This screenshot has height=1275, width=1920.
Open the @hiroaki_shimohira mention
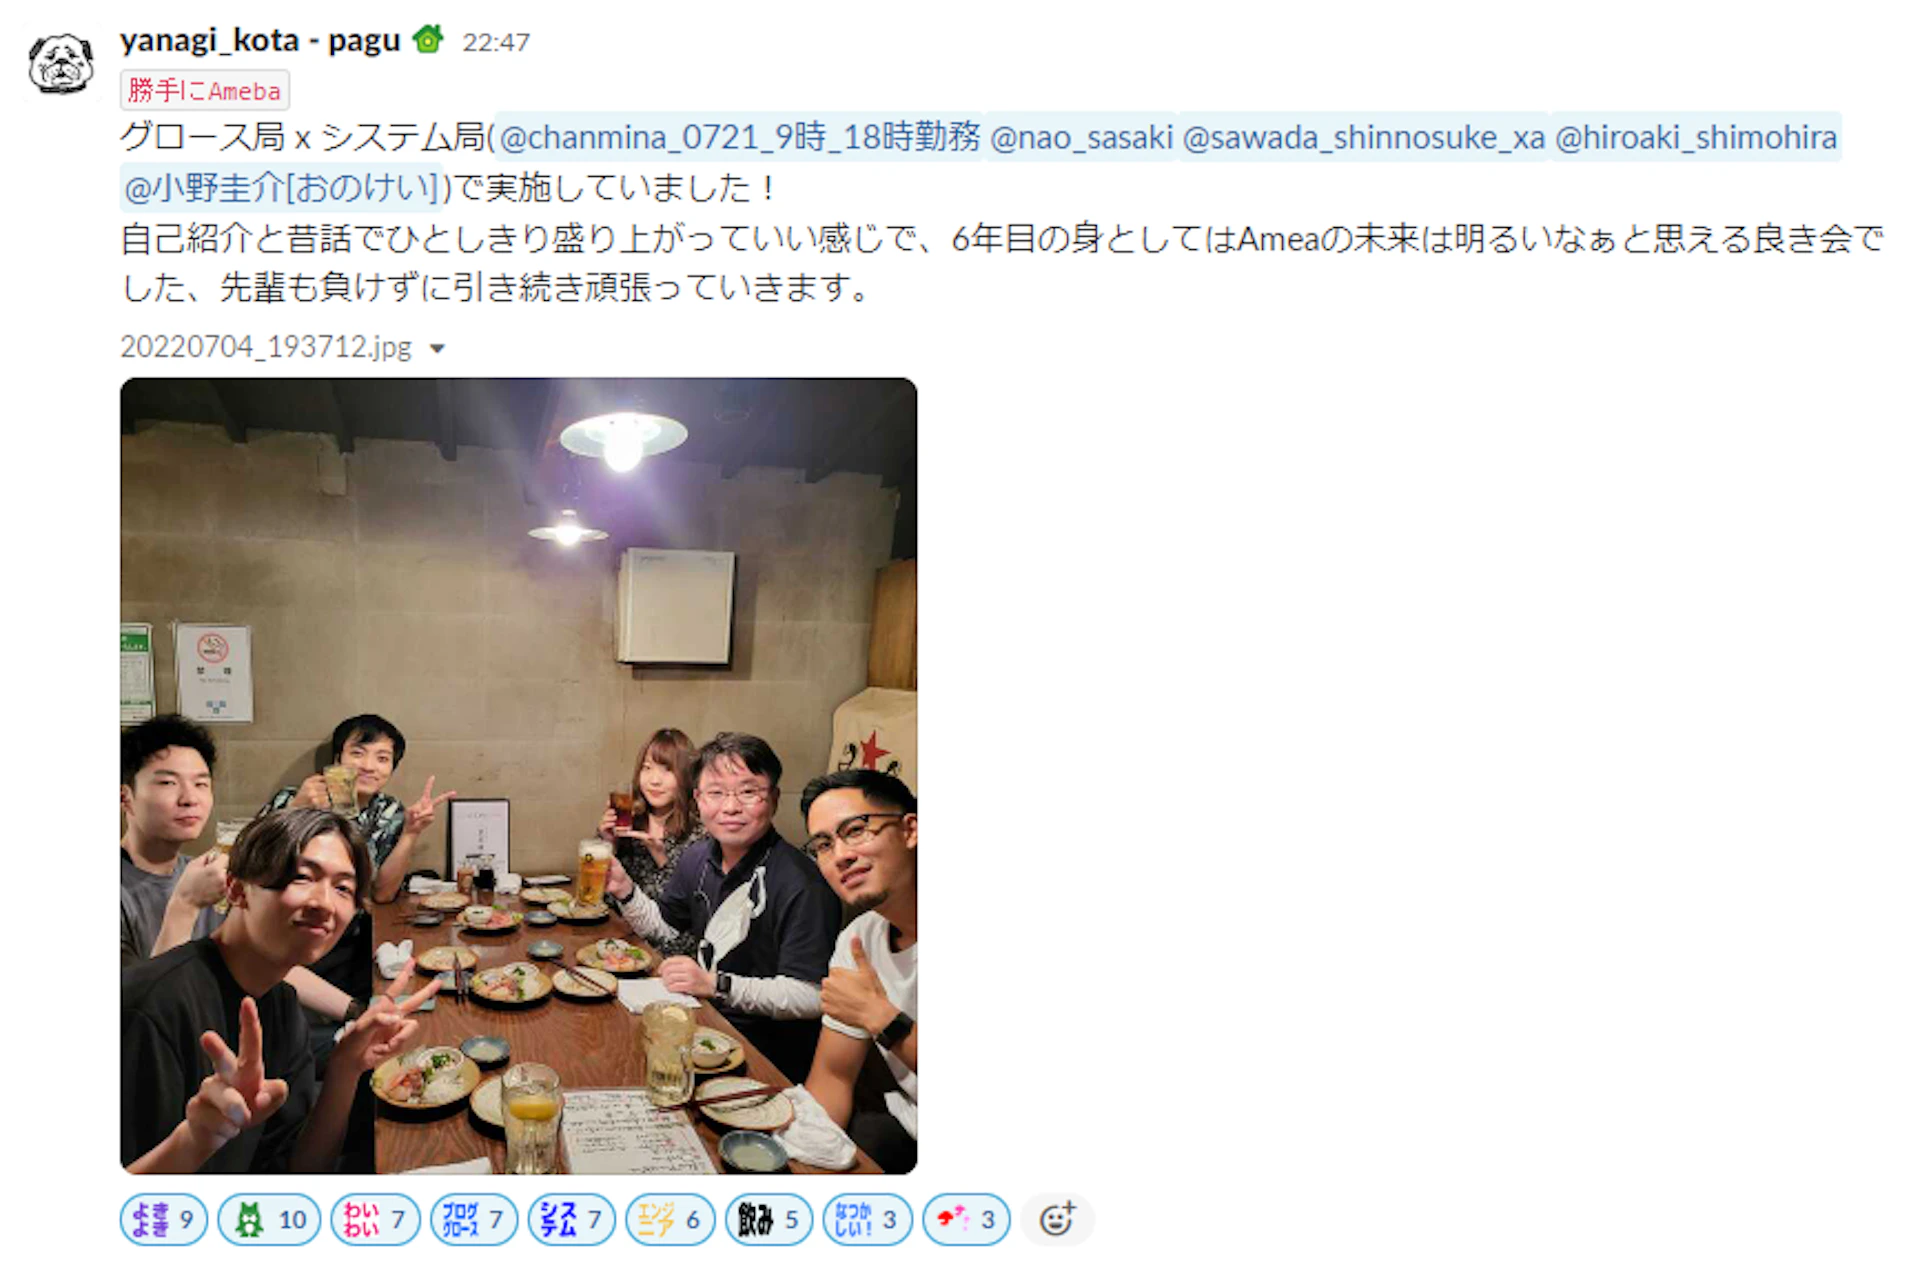click(1696, 137)
